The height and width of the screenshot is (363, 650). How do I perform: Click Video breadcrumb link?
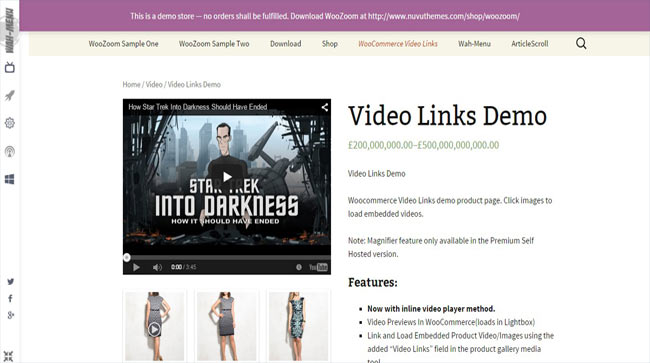pyautogui.click(x=154, y=85)
